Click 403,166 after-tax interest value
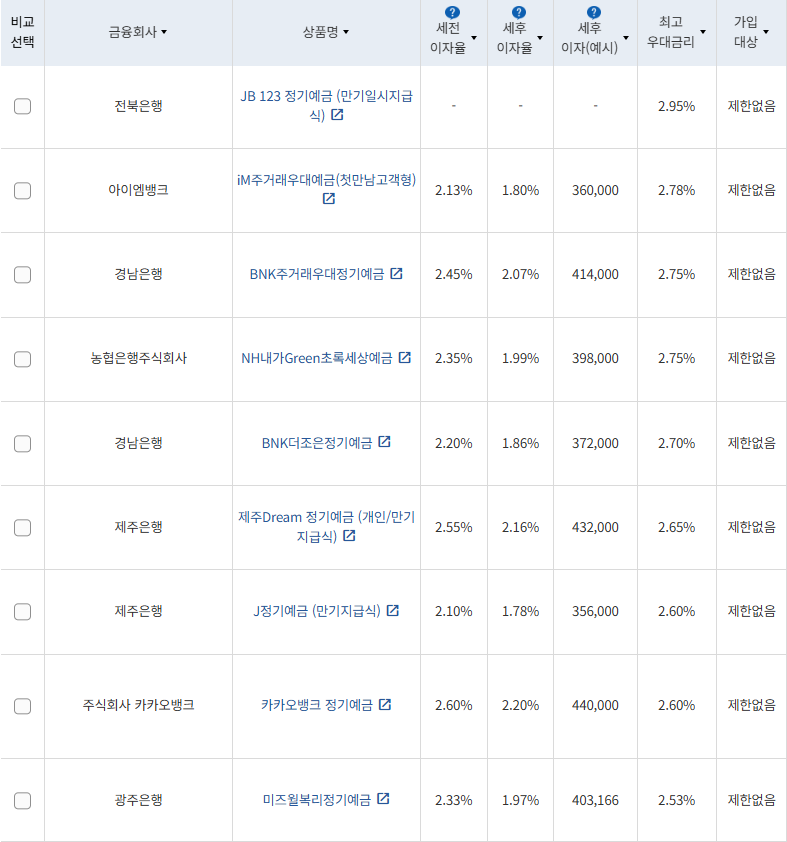Image resolution: width=787 pixels, height=842 pixels. pyautogui.click(x=595, y=801)
